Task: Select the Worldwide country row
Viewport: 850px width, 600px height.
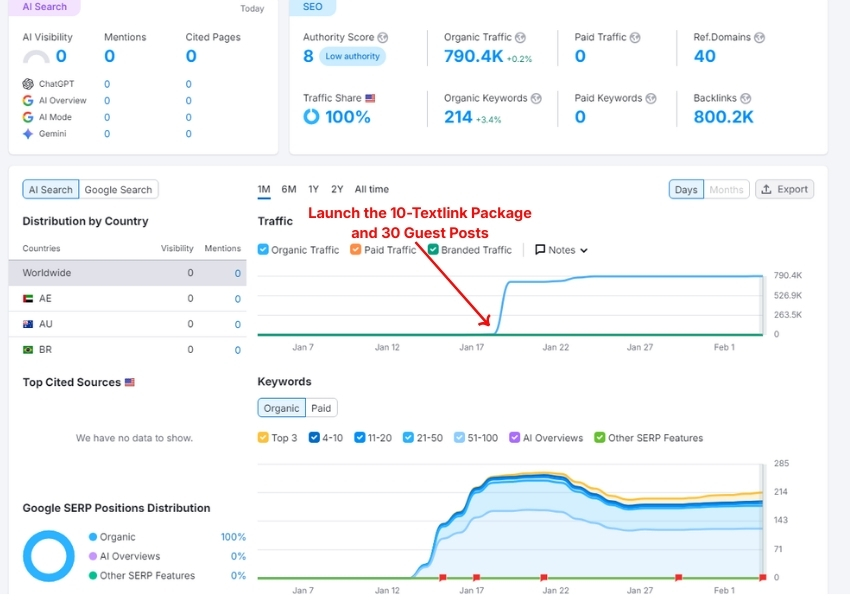Action: coord(127,273)
